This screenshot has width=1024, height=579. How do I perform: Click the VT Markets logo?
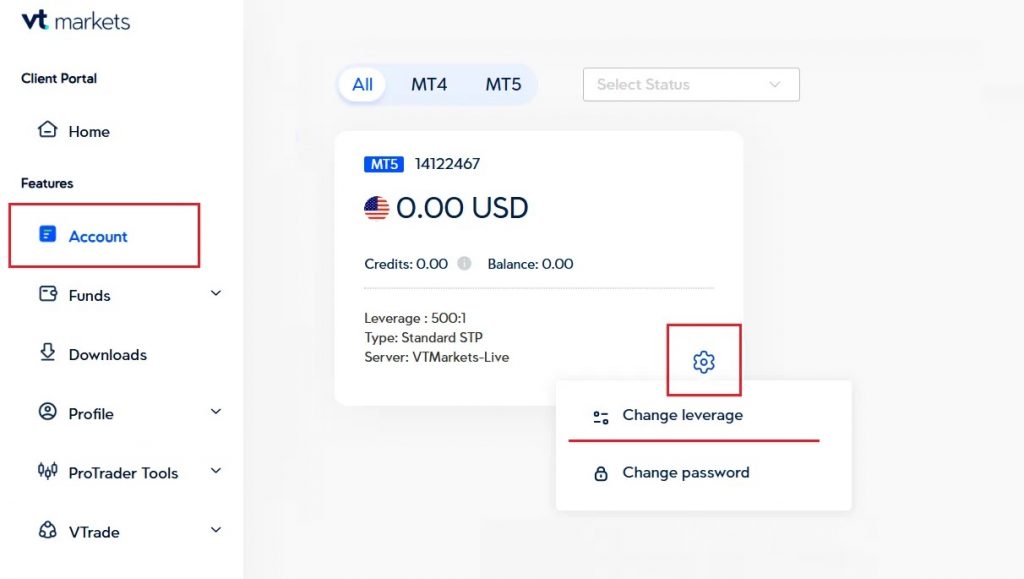pos(76,21)
